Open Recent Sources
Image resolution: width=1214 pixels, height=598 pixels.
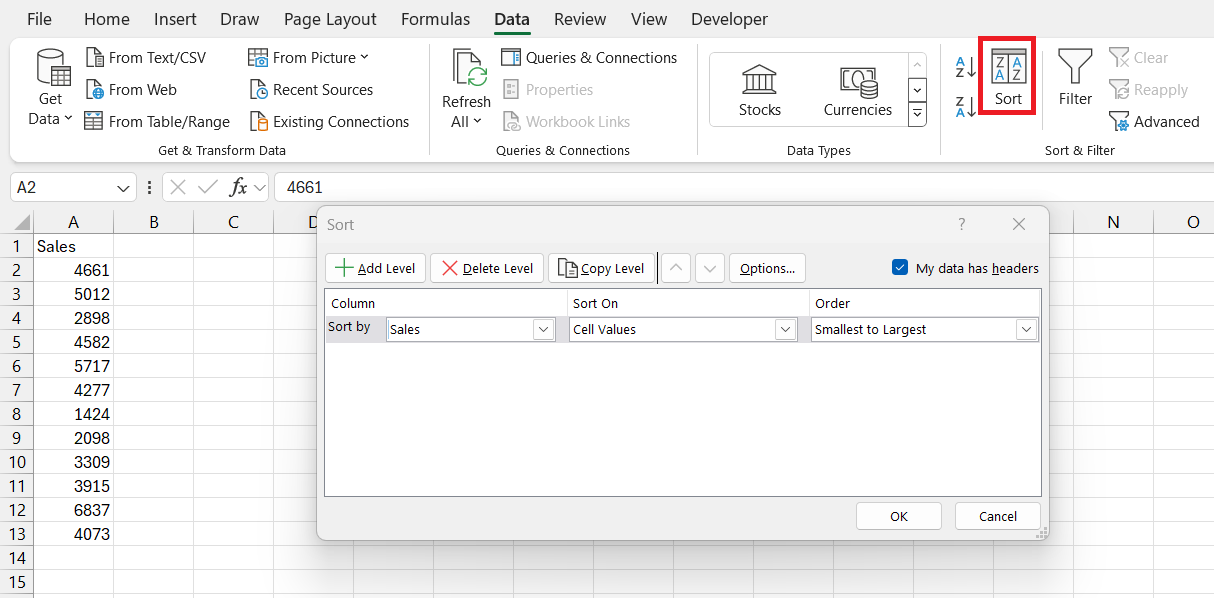tap(311, 90)
